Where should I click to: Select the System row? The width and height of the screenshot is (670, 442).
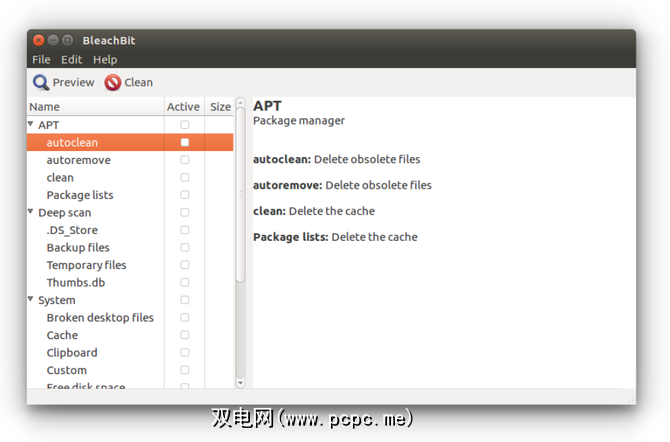(130, 300)
